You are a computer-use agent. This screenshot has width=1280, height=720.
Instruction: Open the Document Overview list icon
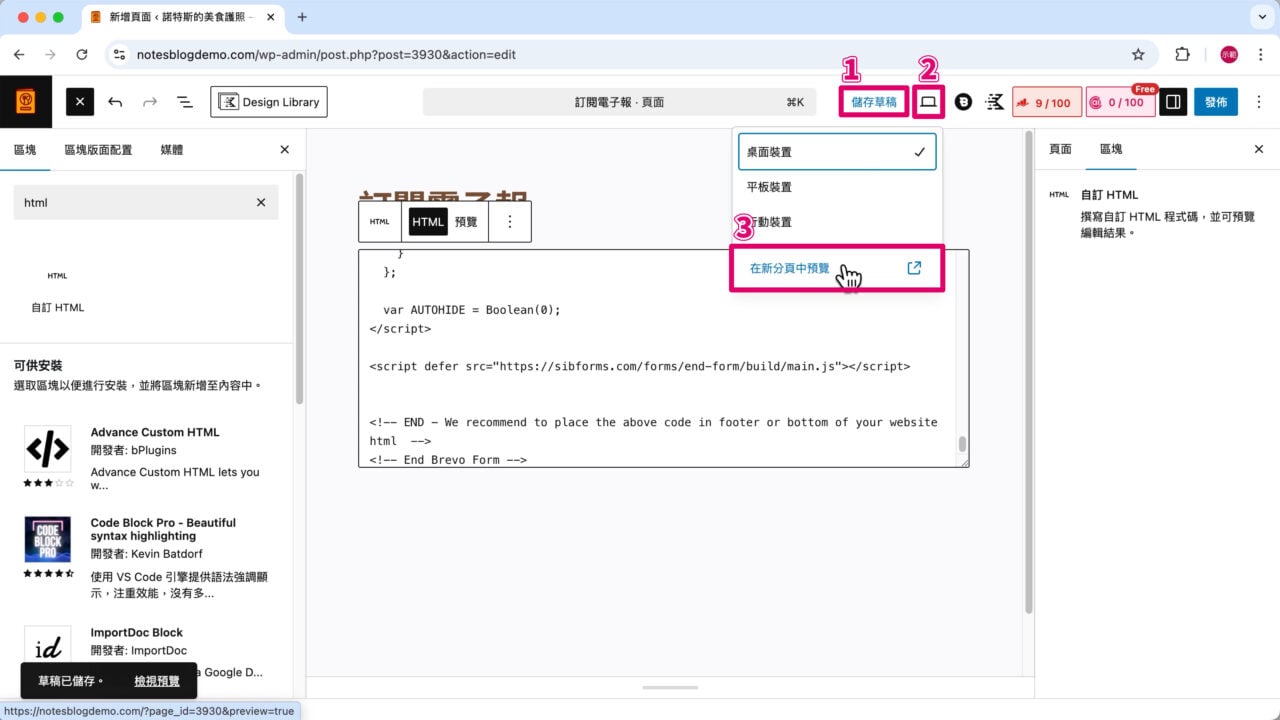tap(182, 101)
